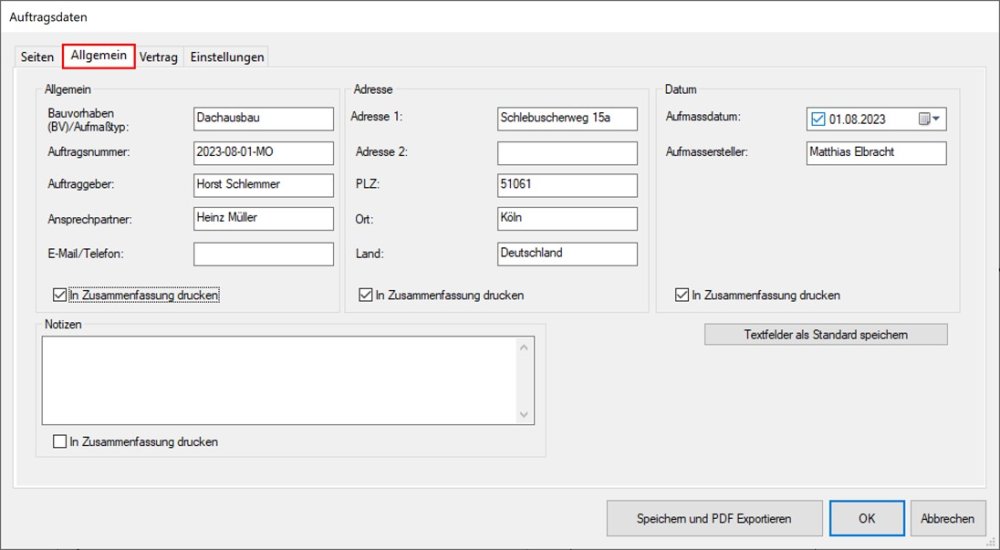Click into the Adresse 2 field
Screen dimensions: 1000x550
pyautogui.click(x=566, y=153)
